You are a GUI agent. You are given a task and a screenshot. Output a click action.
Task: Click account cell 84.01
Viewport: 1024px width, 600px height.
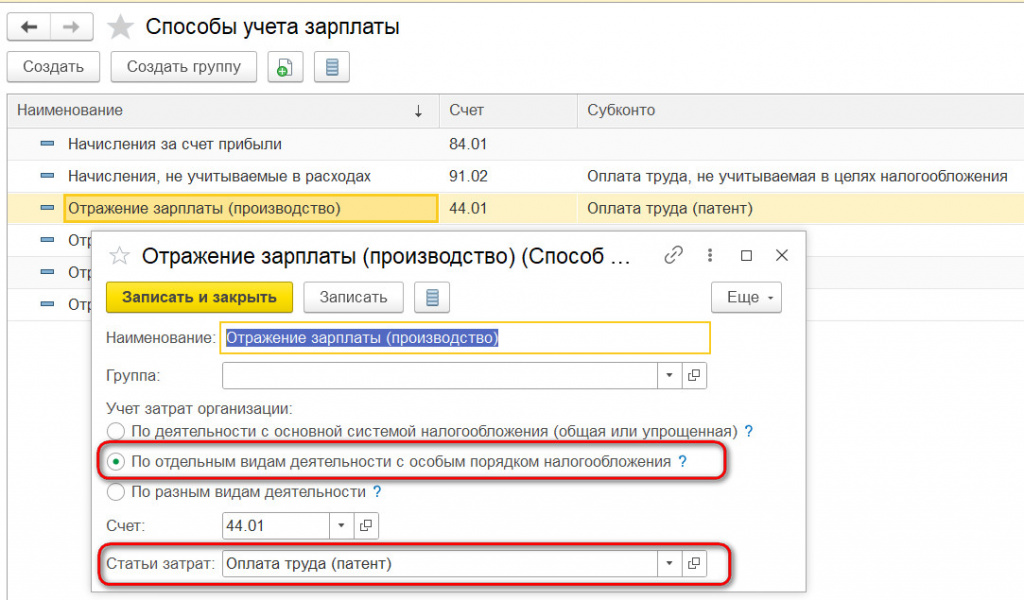[x=468, y=144]
